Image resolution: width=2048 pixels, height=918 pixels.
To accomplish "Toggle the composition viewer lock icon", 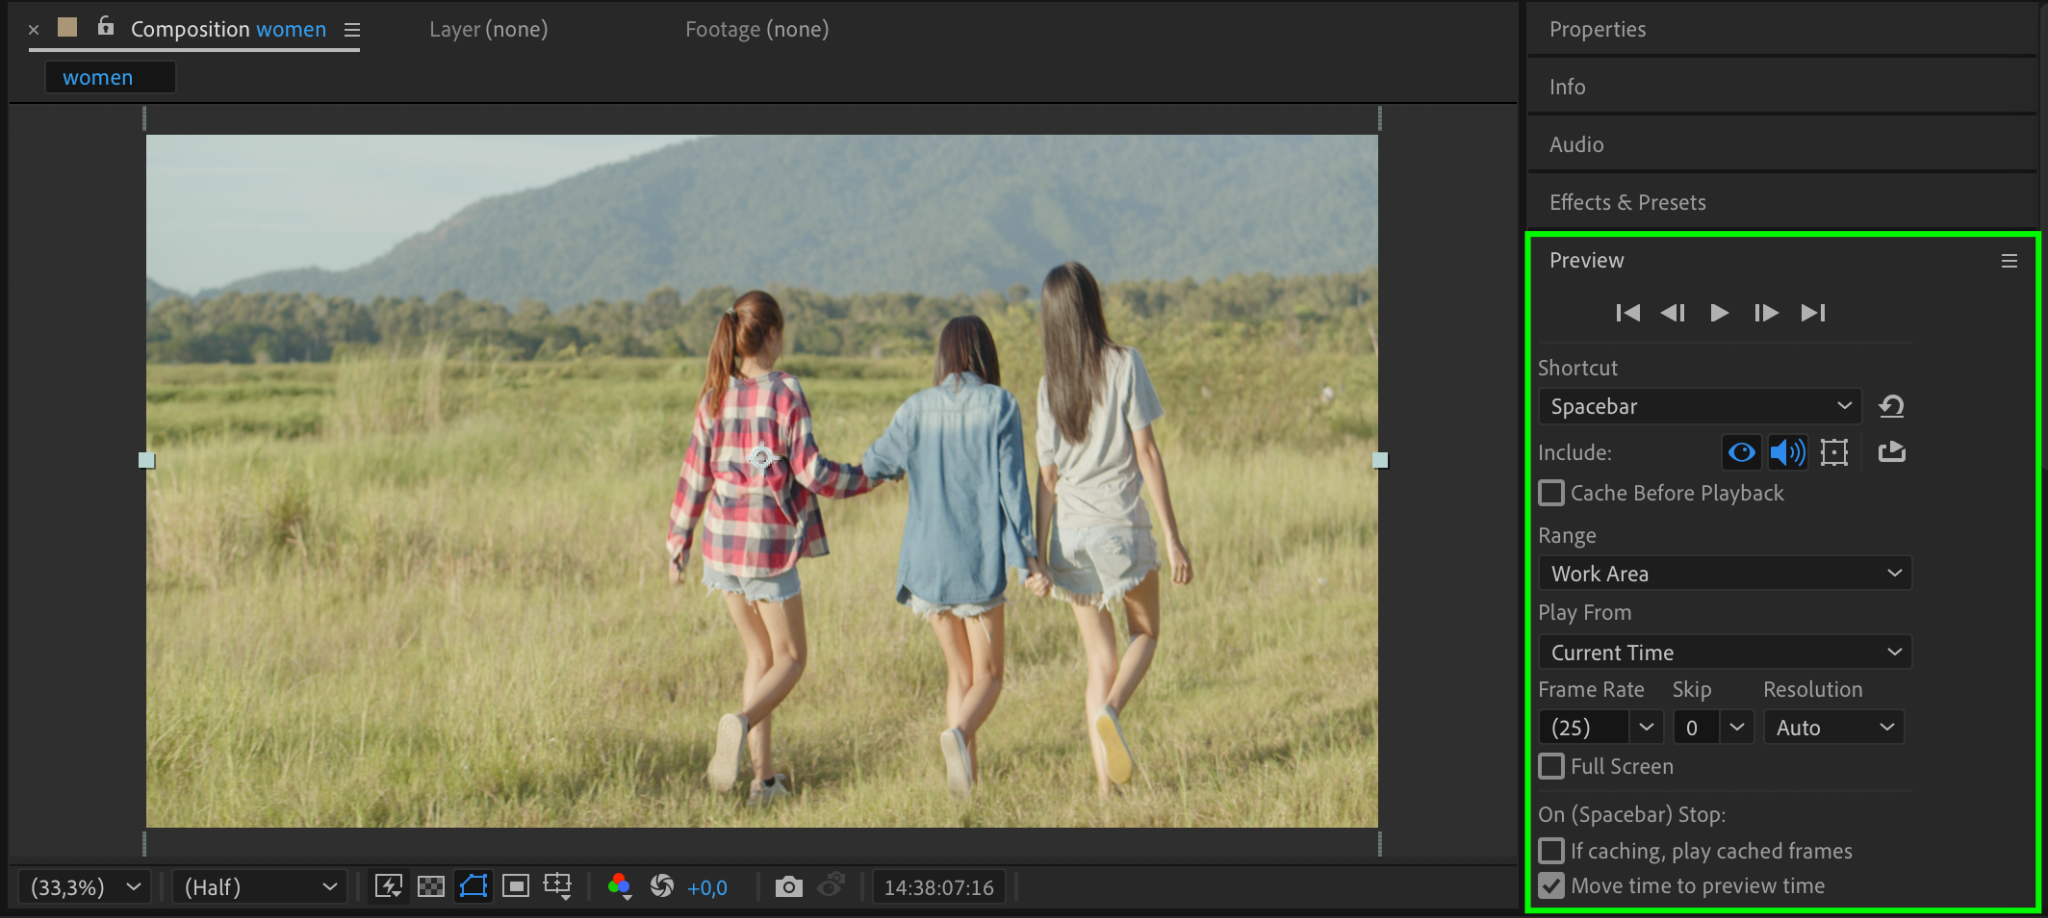I will [x=105, y=27].
